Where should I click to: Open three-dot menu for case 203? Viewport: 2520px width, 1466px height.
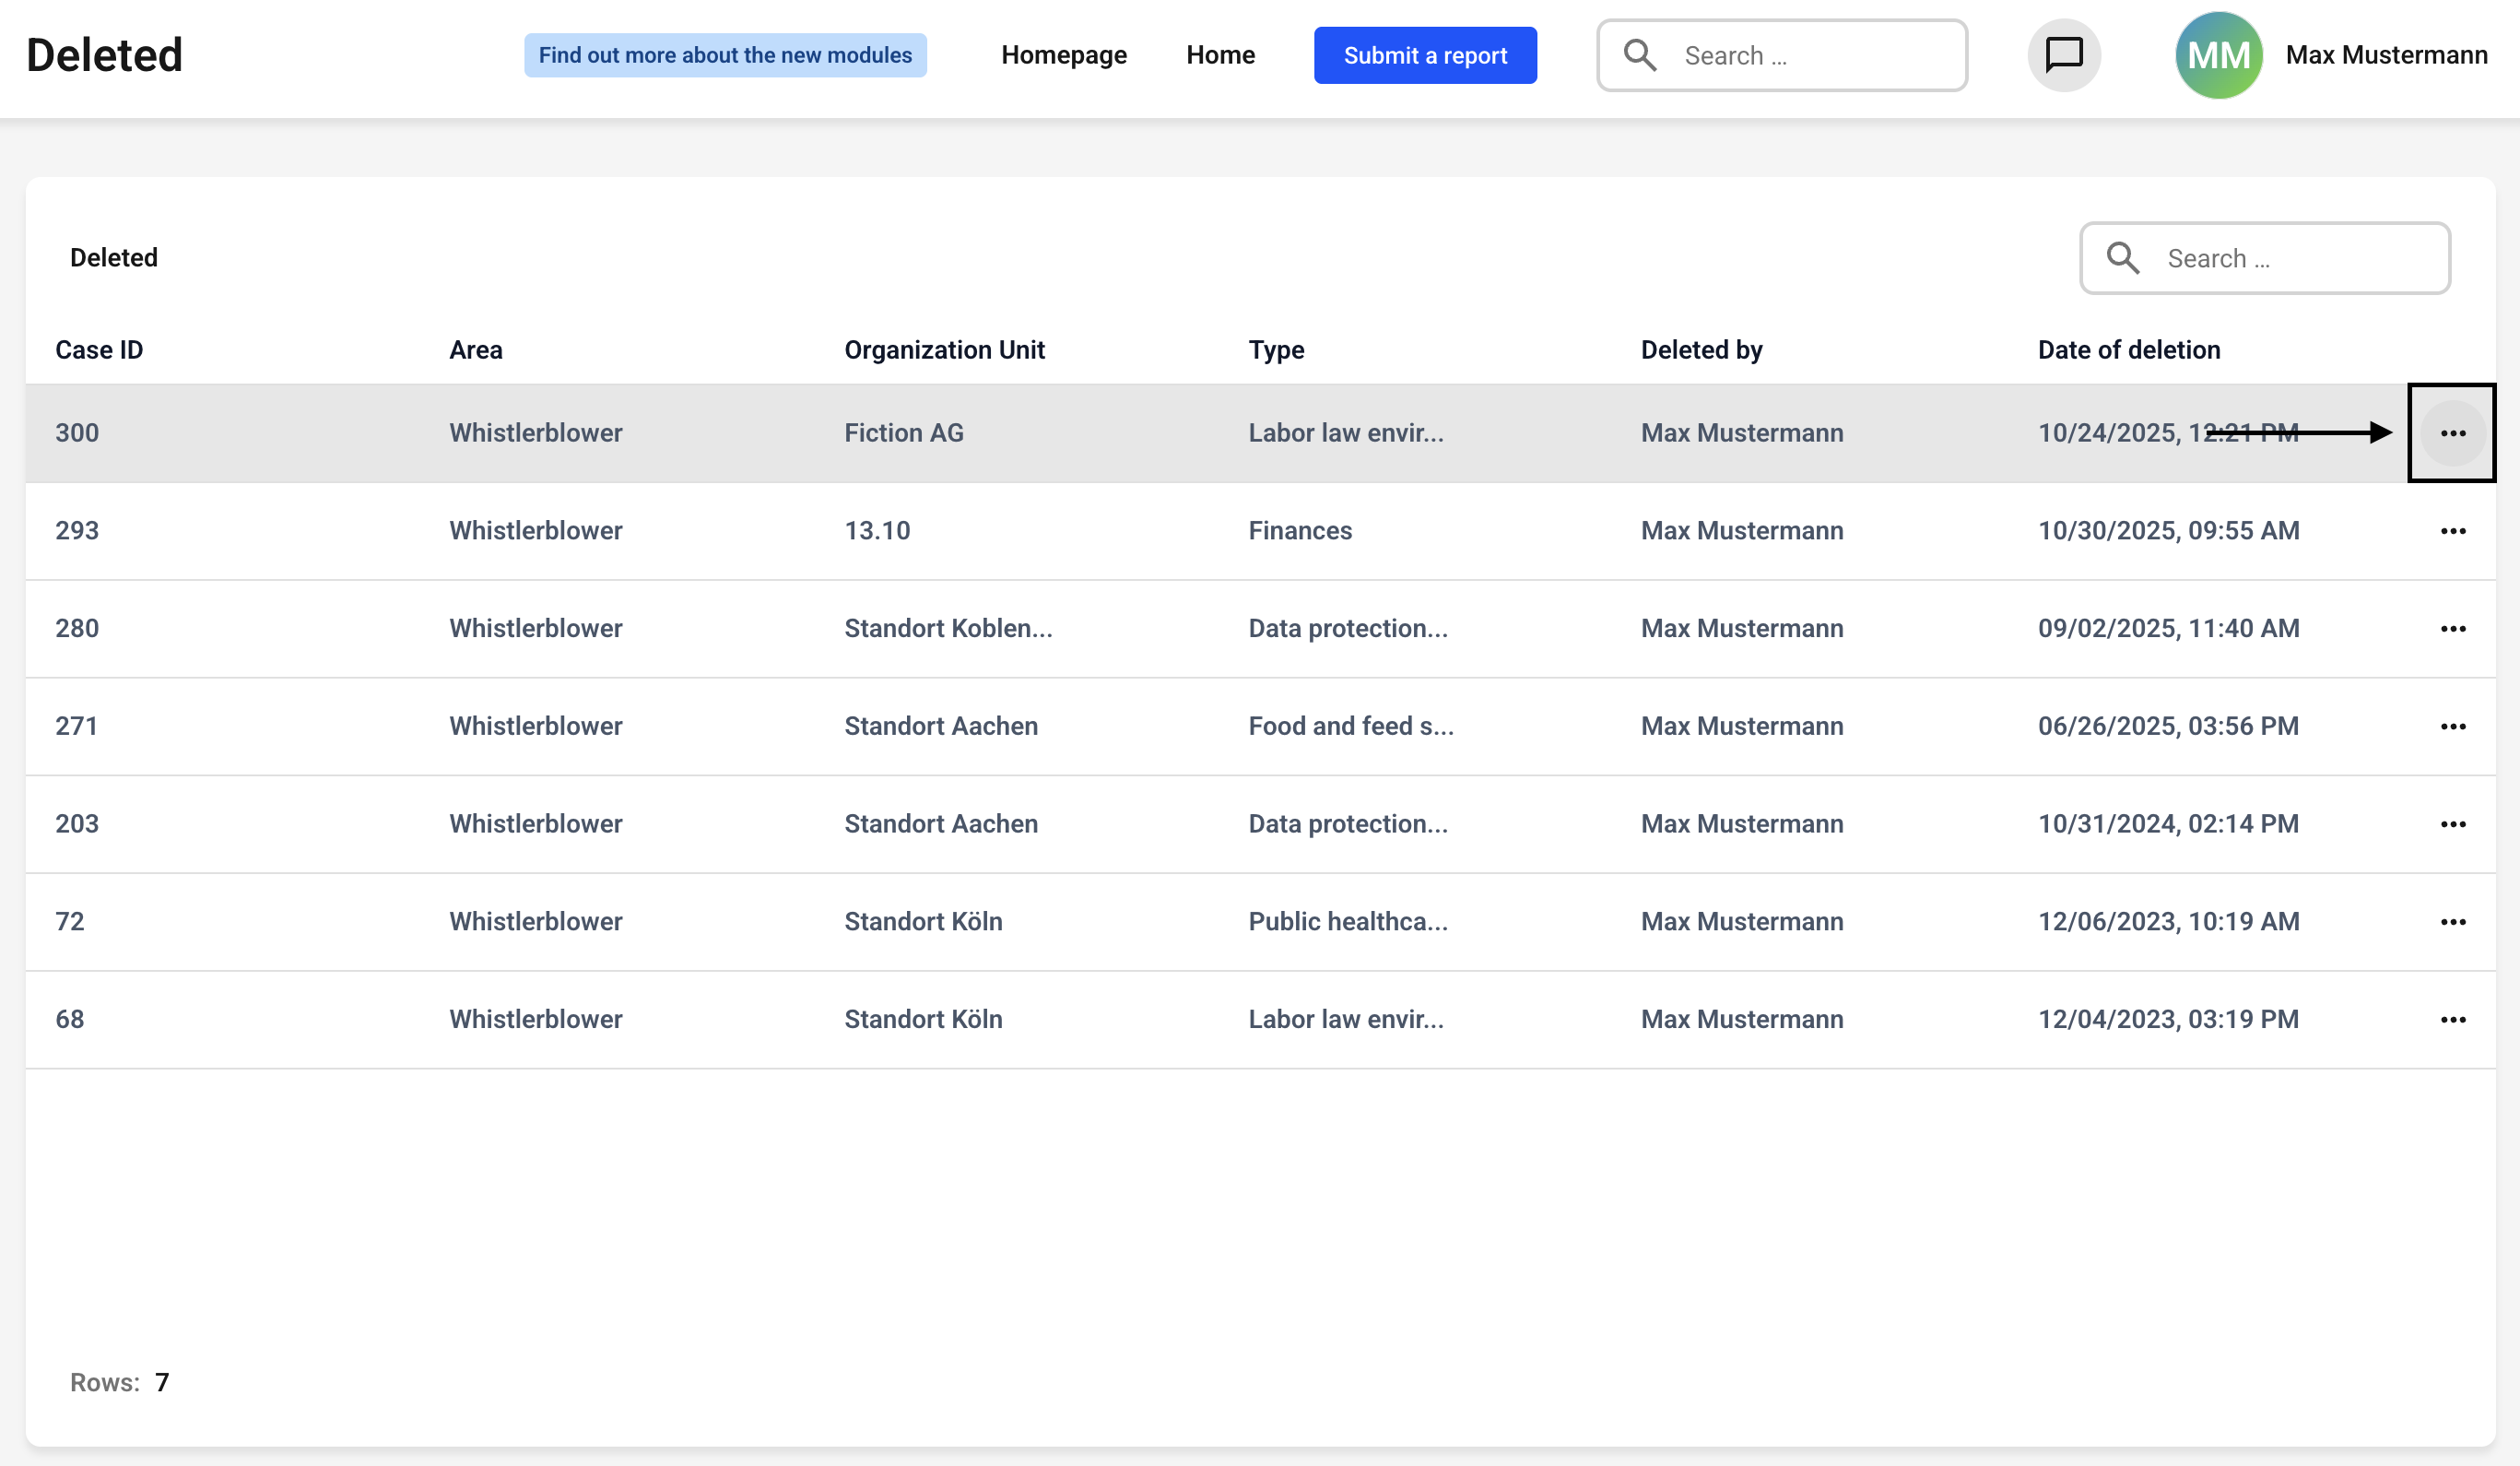(2452, 824)
